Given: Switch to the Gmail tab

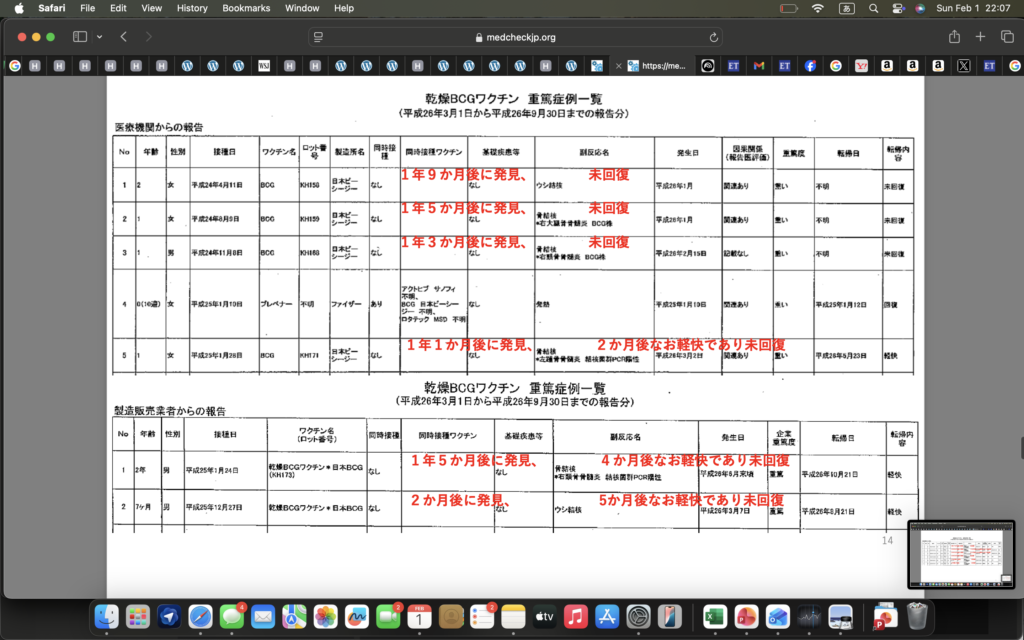Looking at the screenshot, I should pyautogui.click(x=759, y=66).
